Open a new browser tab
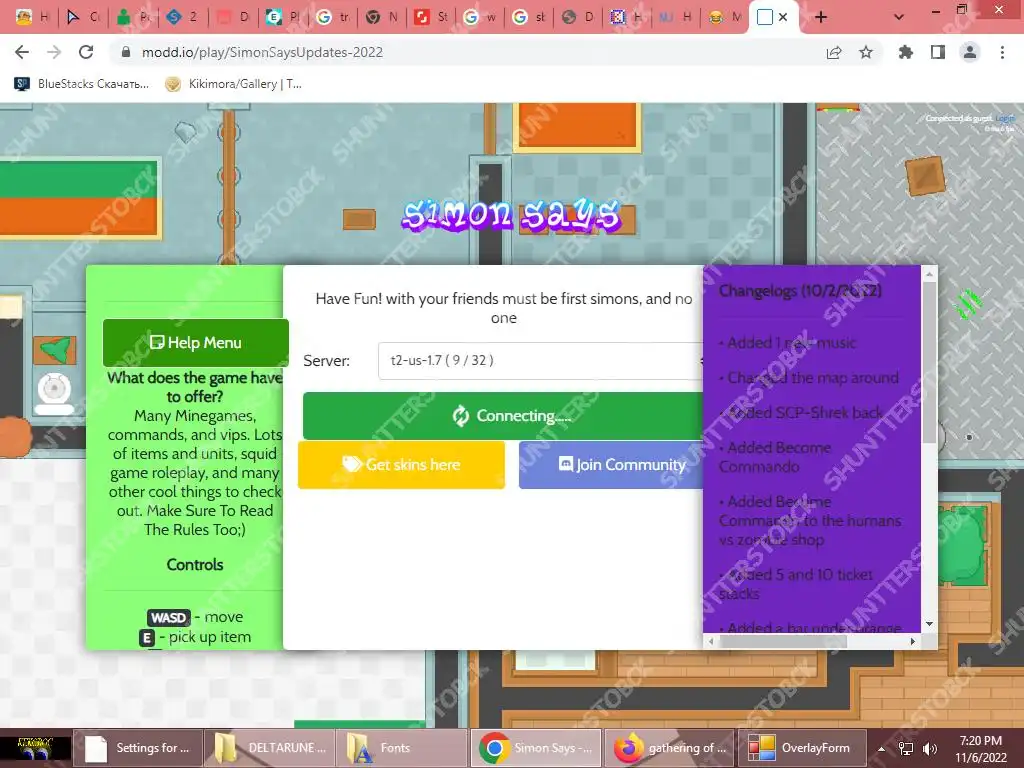This screenshot has height=768, width=1024. [821, 17]
